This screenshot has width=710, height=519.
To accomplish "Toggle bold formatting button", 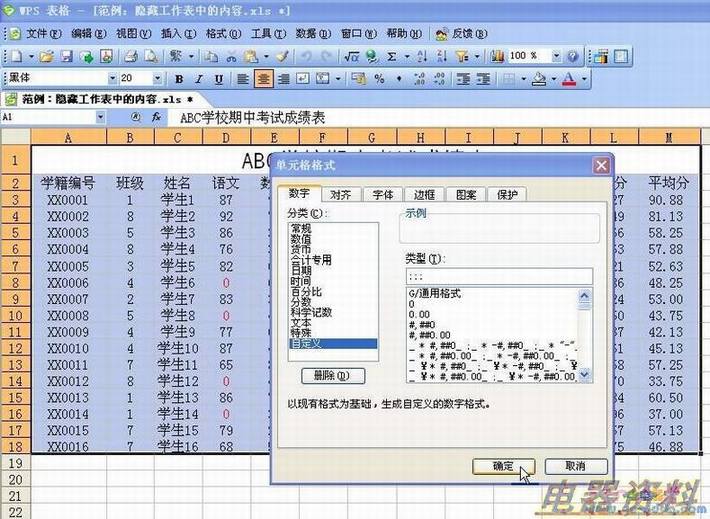I will 179,78.
